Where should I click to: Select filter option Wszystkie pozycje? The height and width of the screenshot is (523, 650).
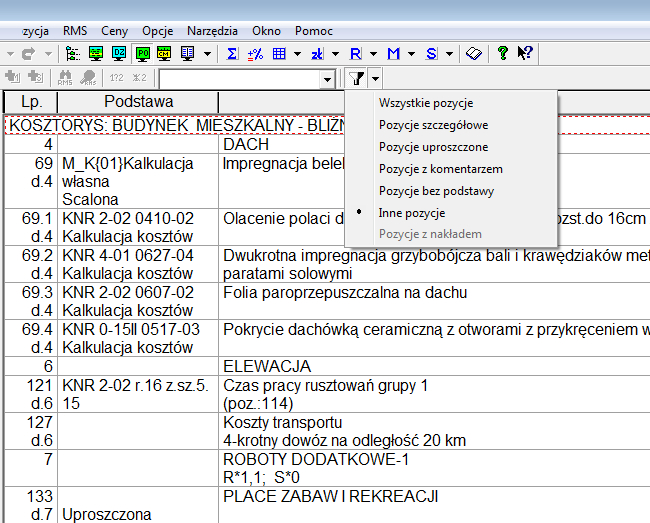coord(426,103)
